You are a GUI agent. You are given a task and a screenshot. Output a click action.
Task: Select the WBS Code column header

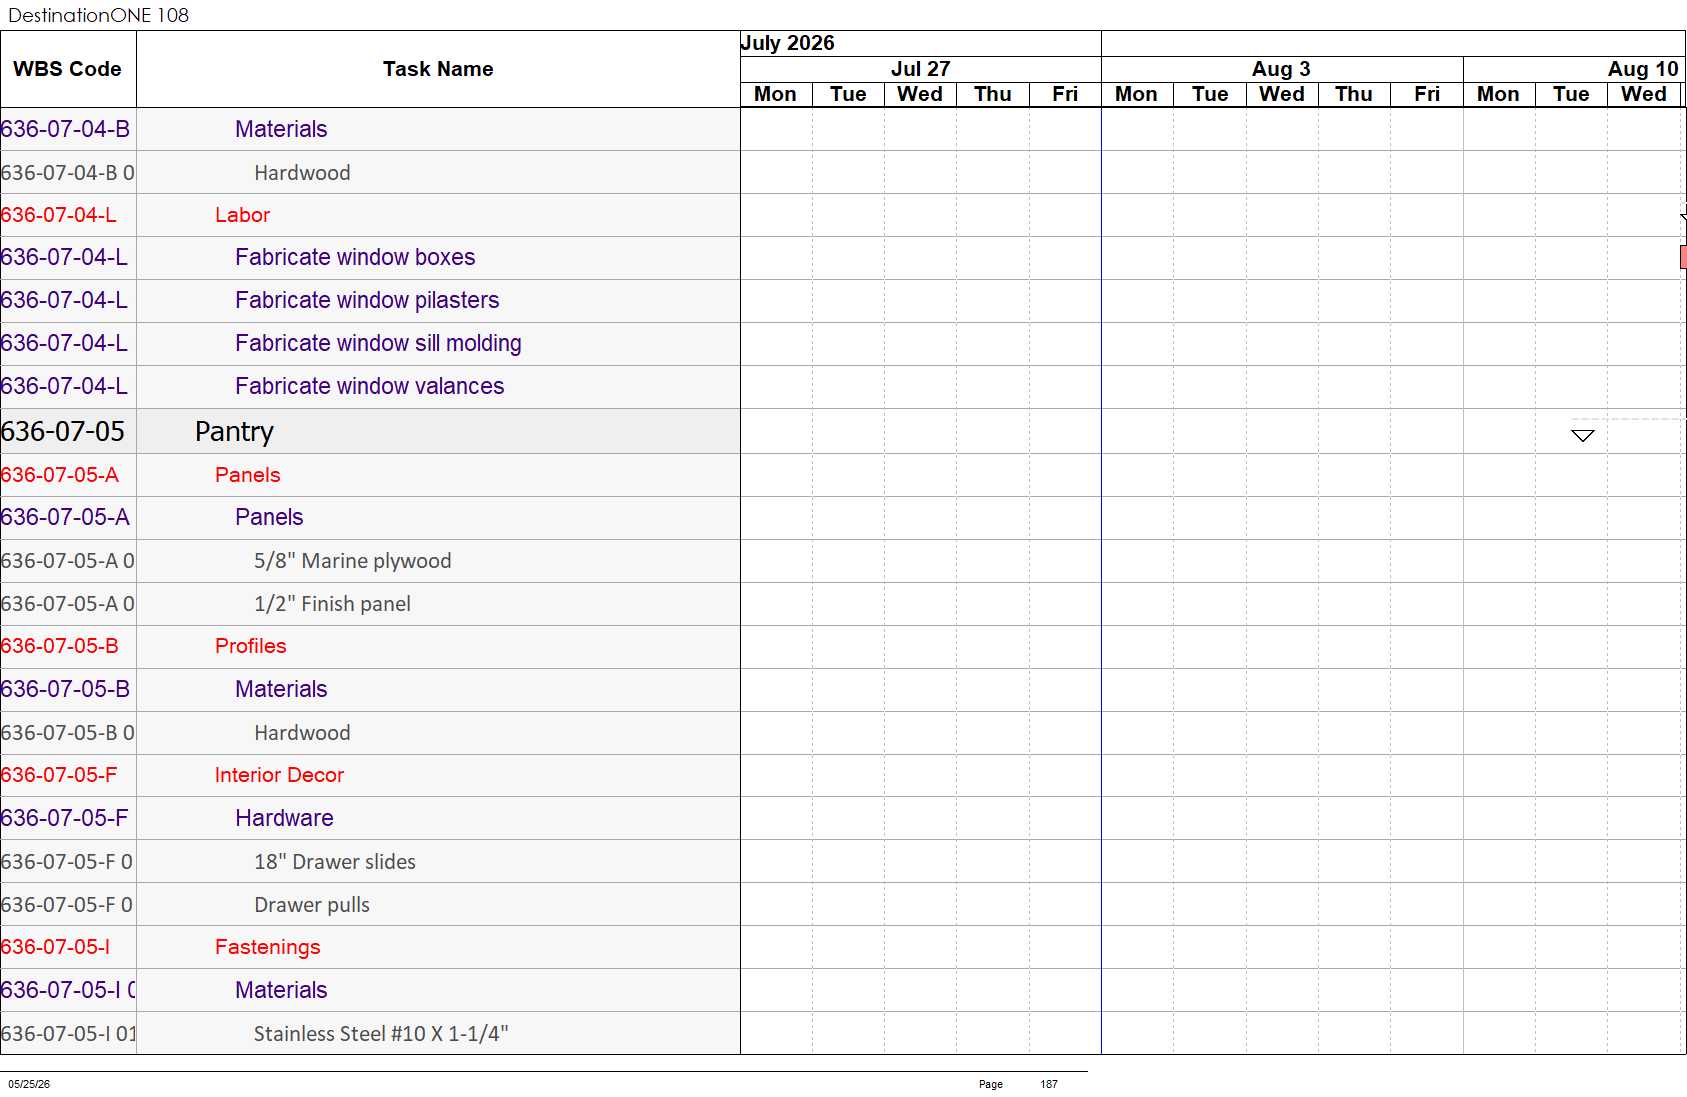click(67, 69)
